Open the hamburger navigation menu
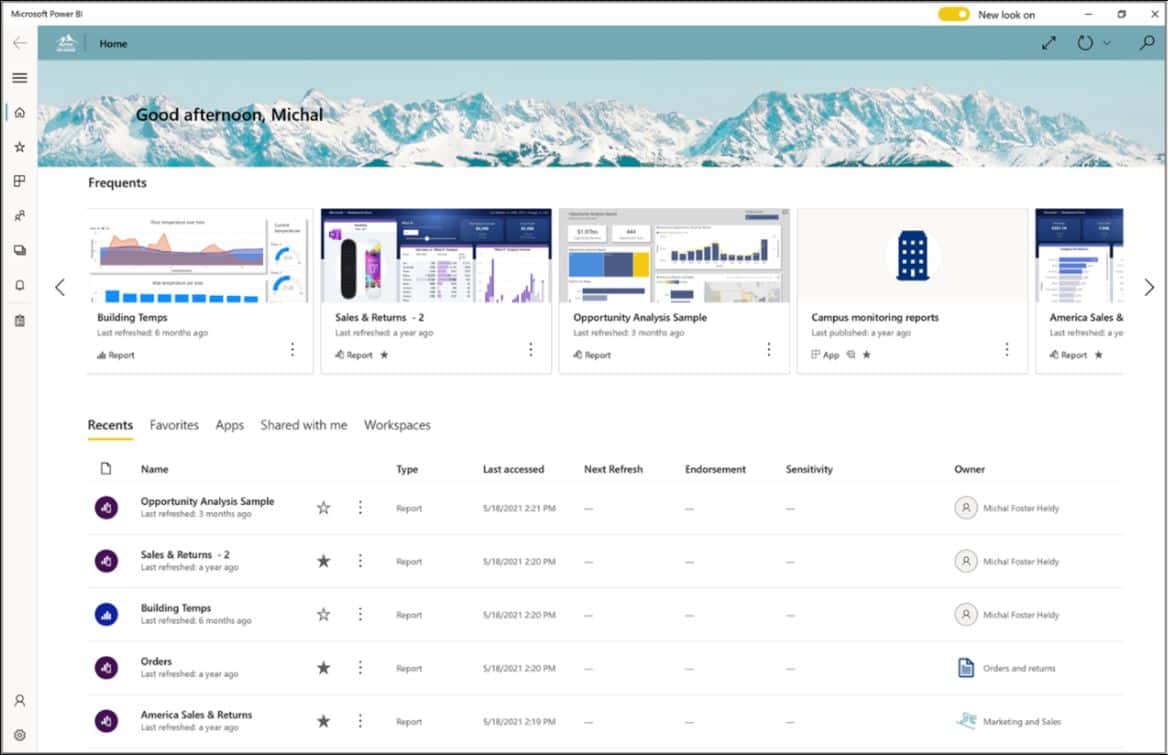1168x755 pixels. point(20,77)
